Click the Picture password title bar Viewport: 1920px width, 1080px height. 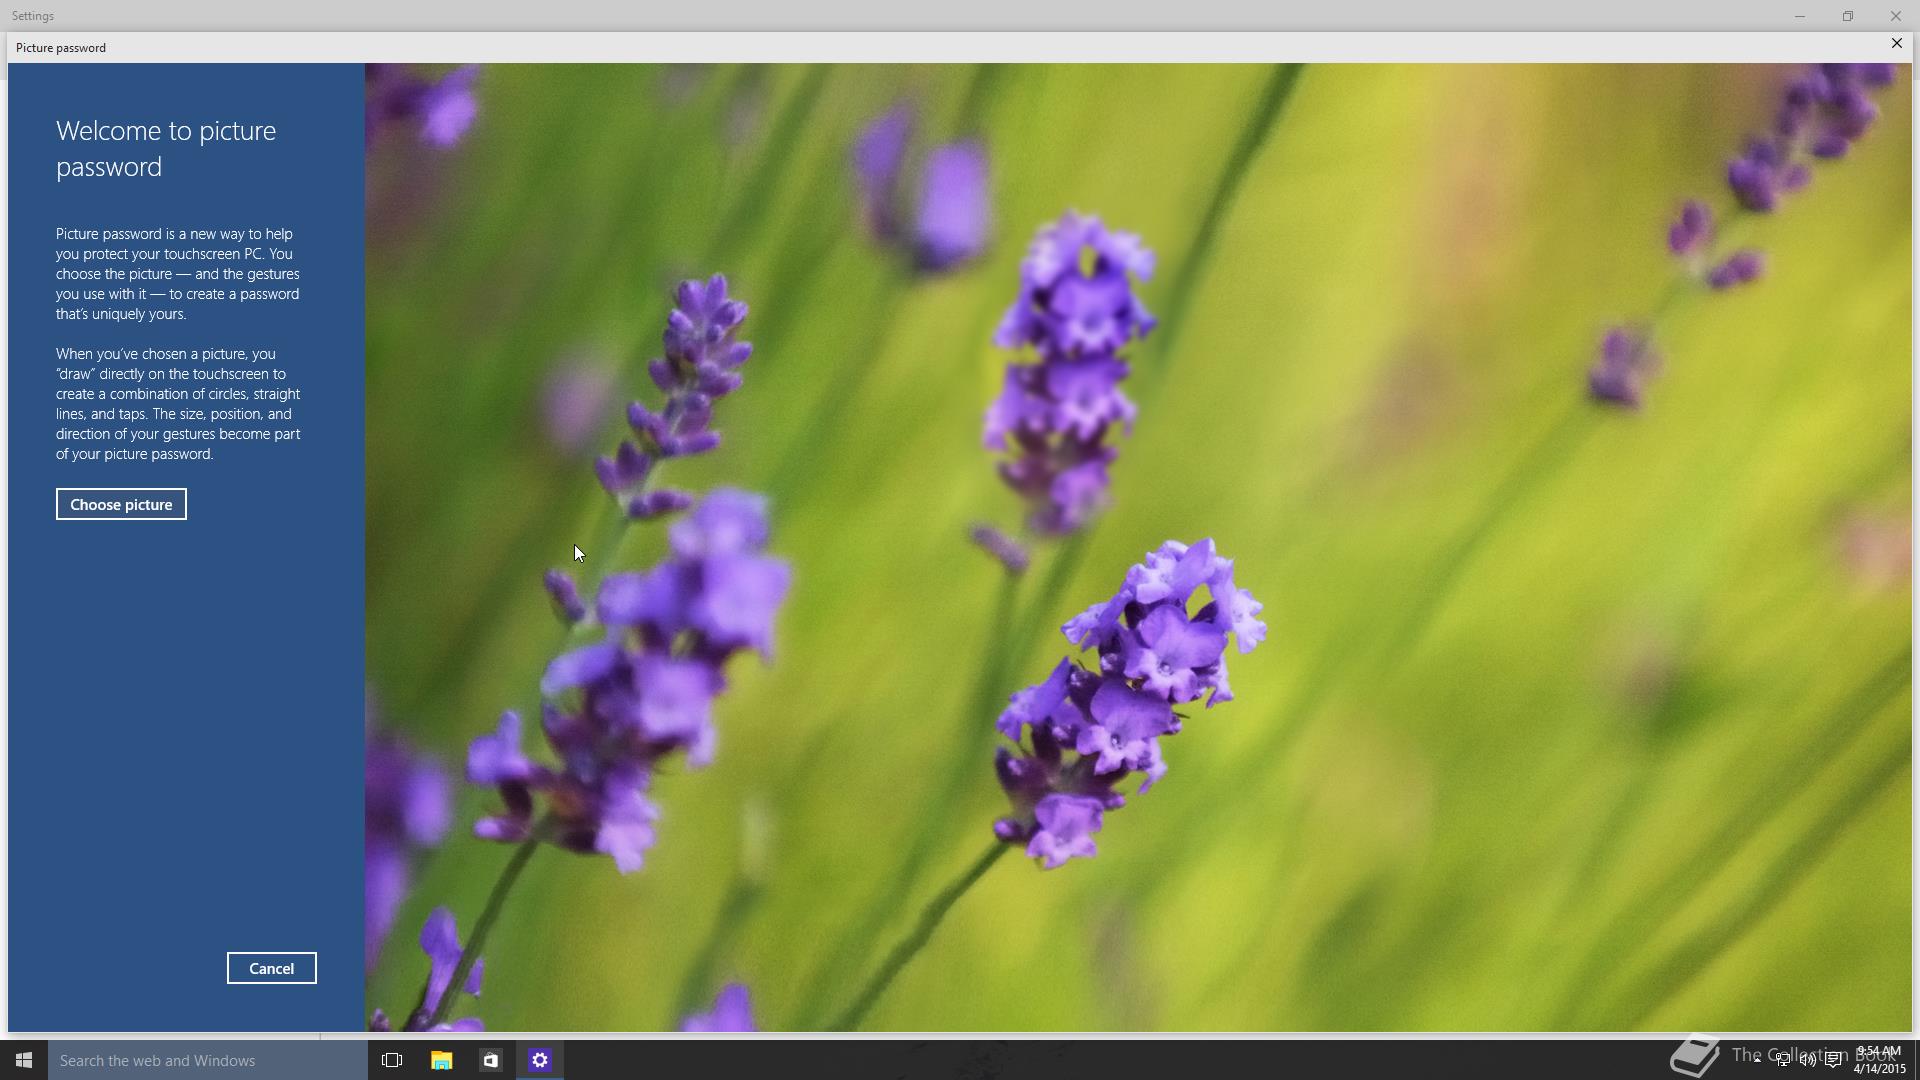click(900, 47)
